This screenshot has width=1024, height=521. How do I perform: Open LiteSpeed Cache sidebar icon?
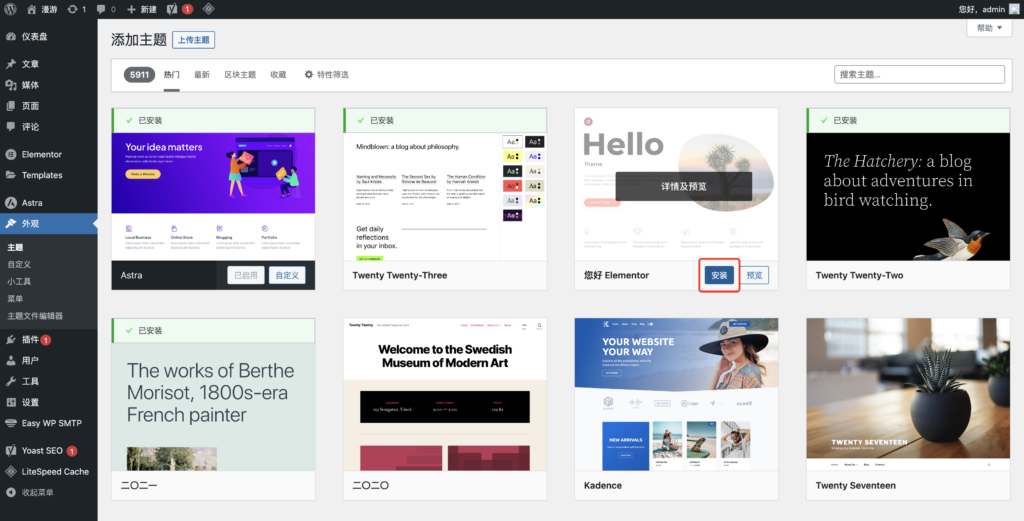(10, 471)
